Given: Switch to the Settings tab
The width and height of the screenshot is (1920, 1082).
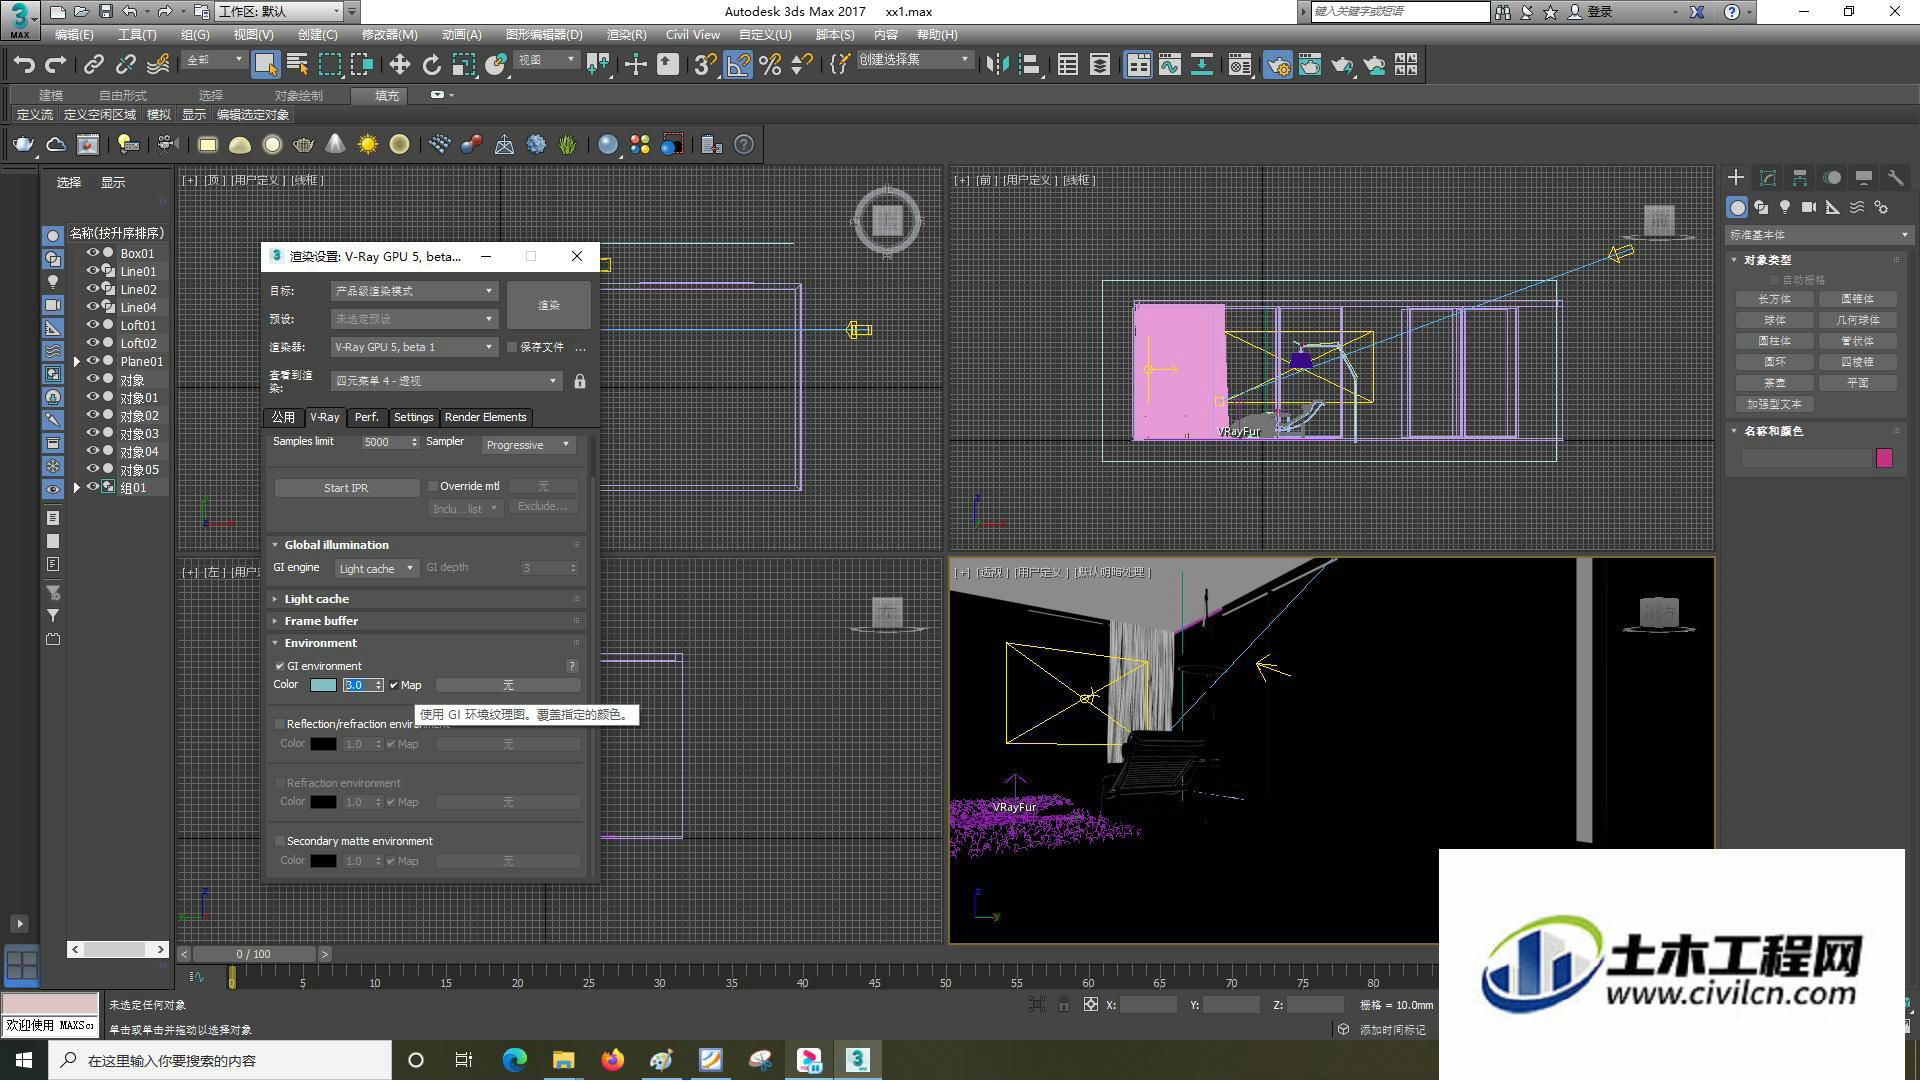Looking at the screenshot, I should coord(413,417).
